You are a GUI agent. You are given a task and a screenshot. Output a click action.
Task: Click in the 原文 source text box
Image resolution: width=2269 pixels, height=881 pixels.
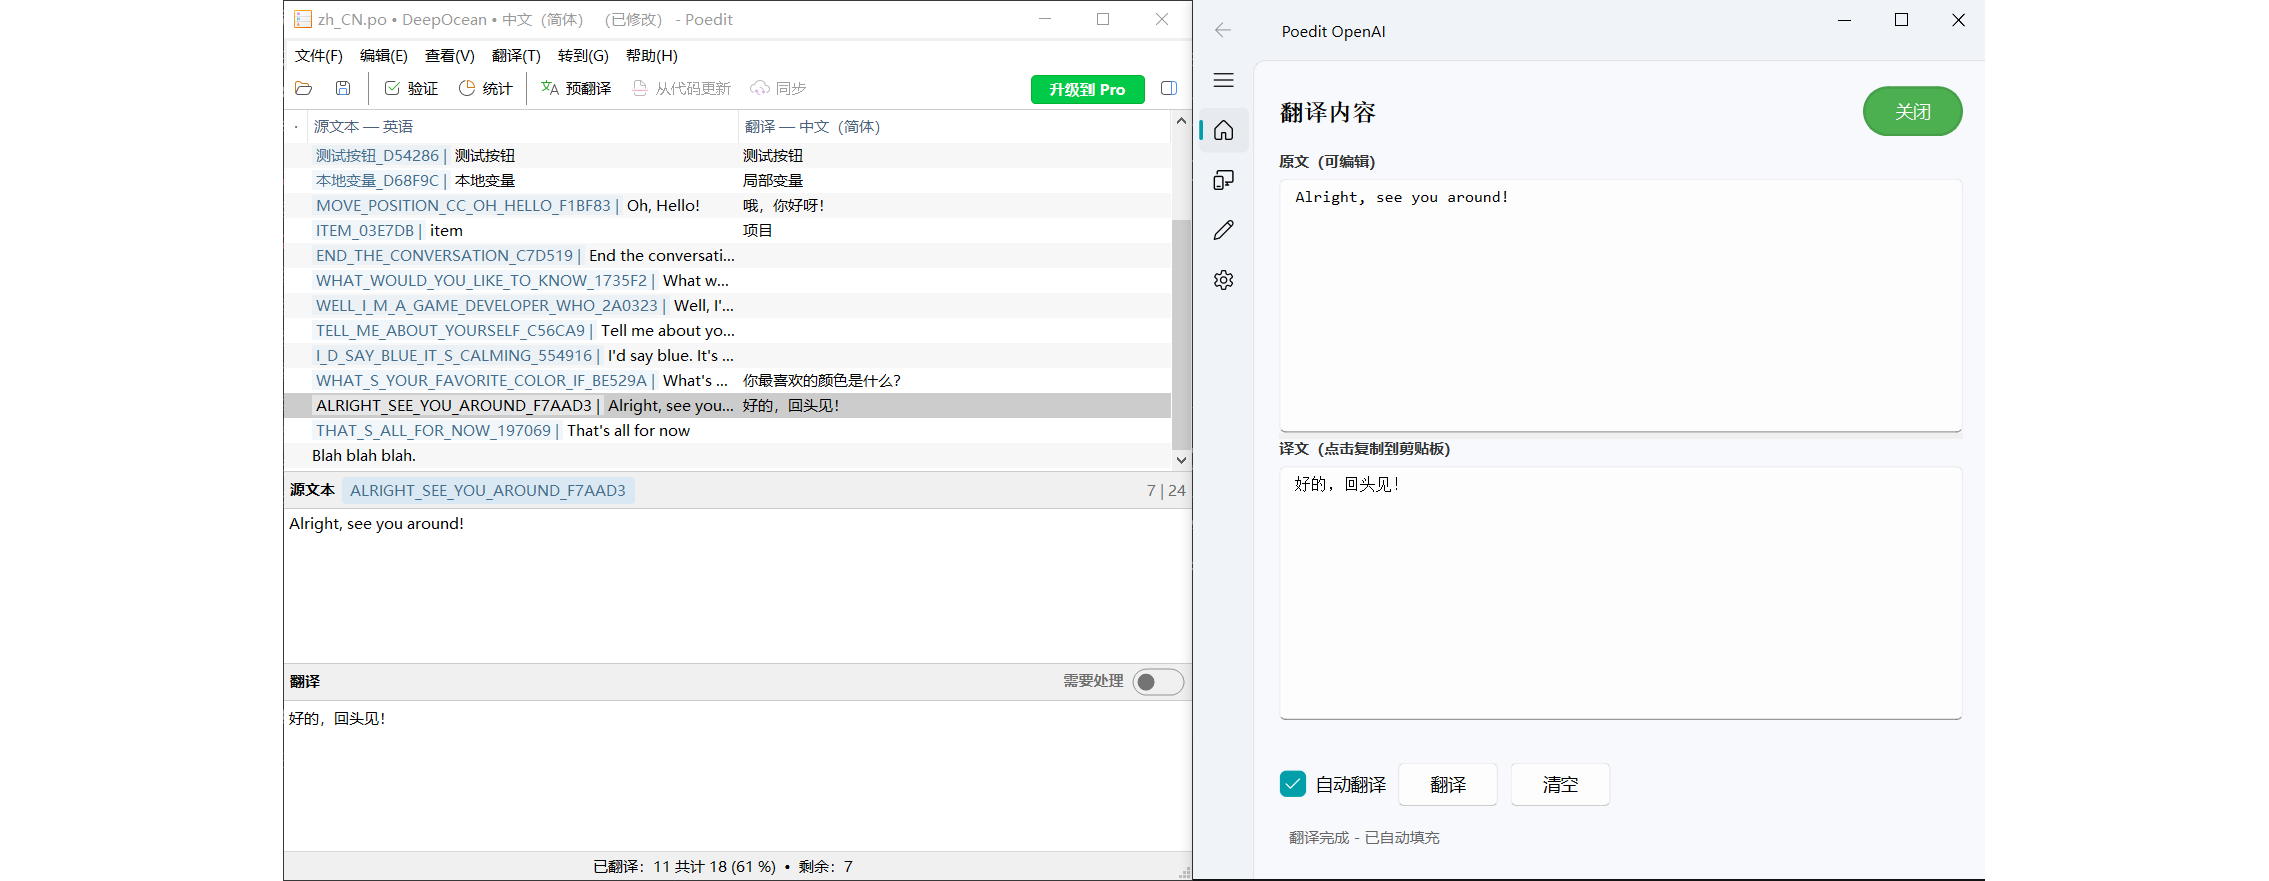pyautogui.click(x=1620, y=305)
